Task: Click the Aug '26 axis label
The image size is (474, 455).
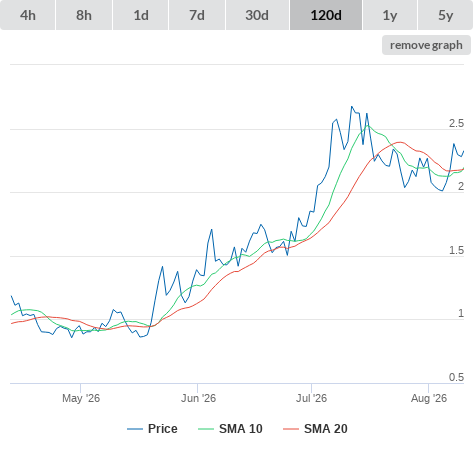Action: pyautogui.click(x=429, y=398)
